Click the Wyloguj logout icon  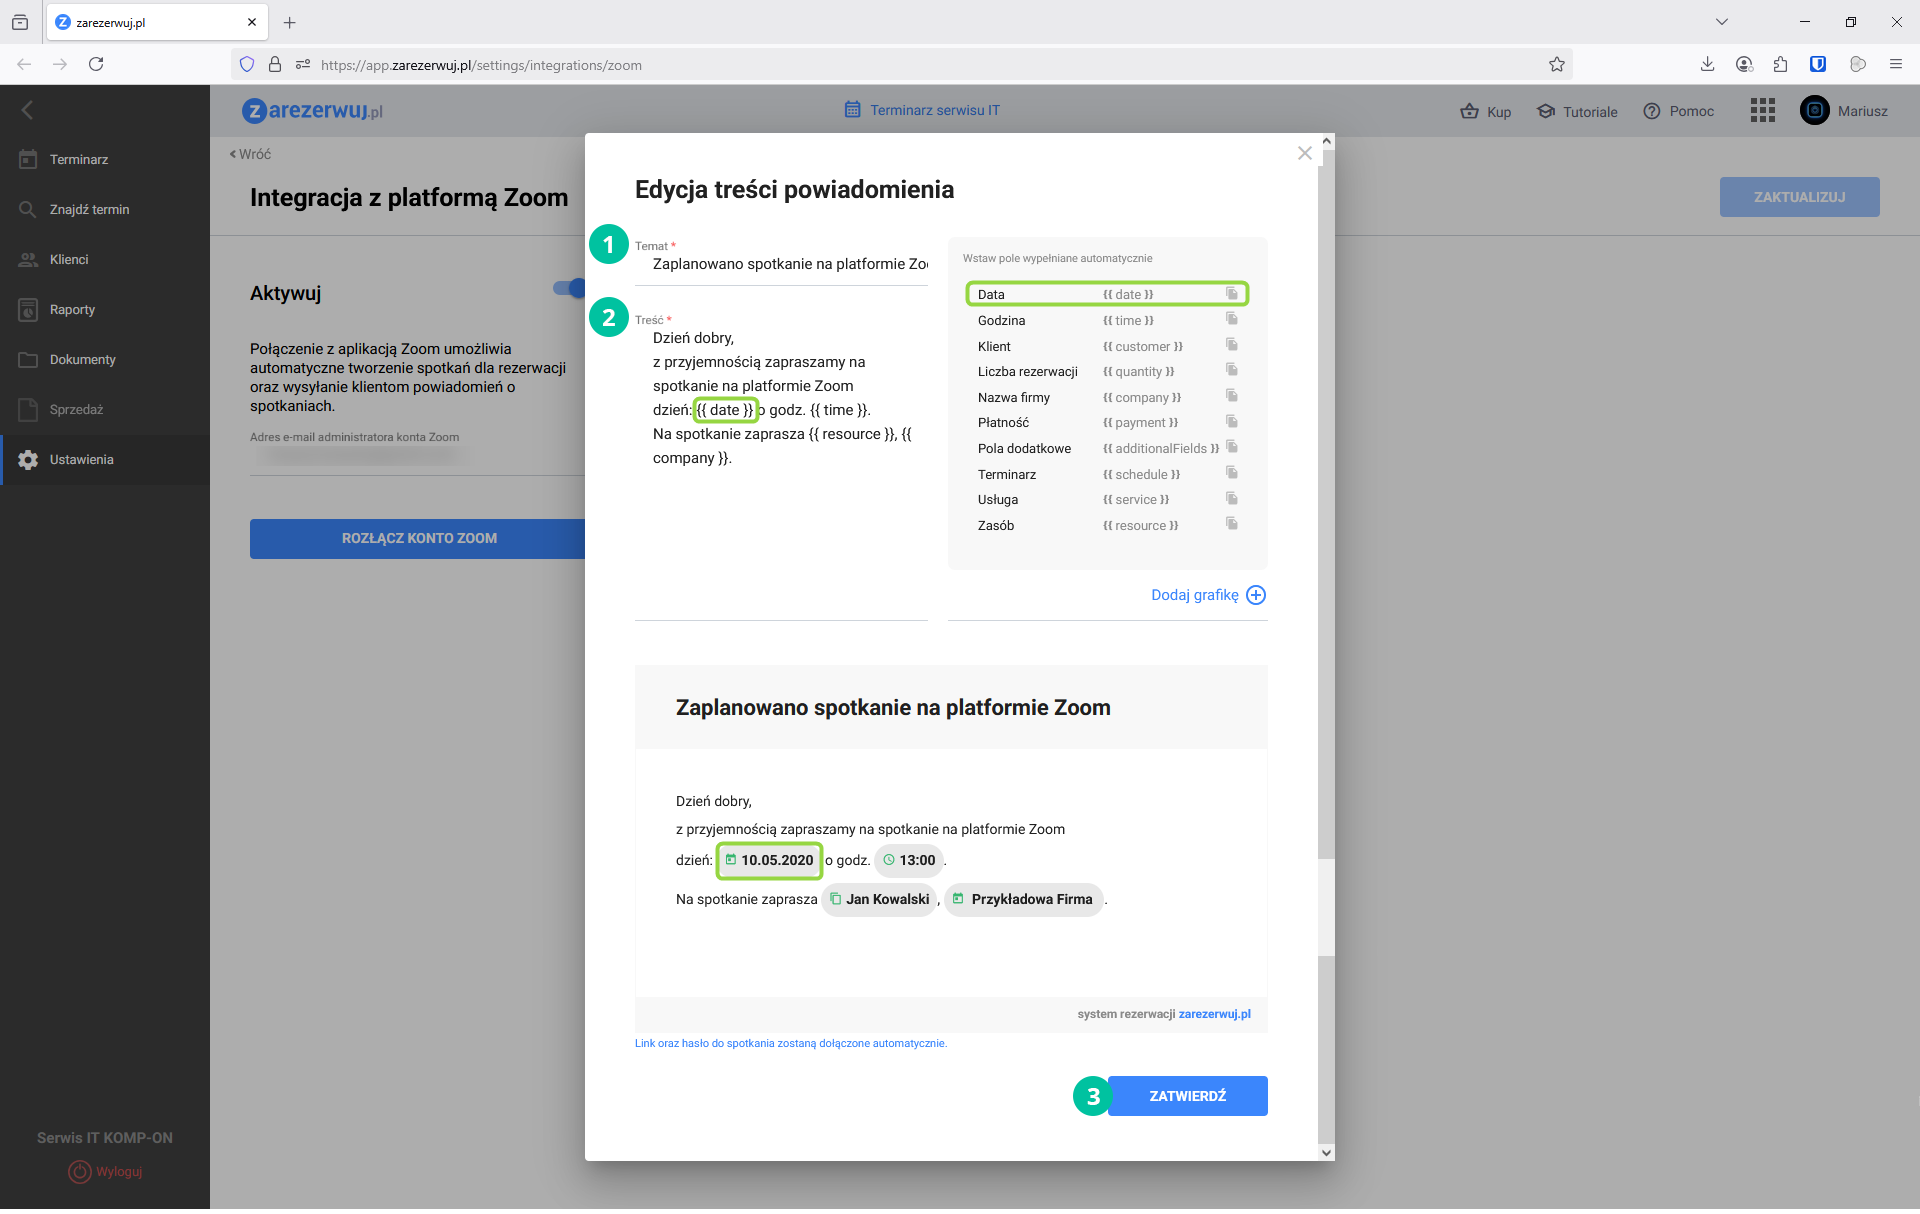pos(80,1171)
